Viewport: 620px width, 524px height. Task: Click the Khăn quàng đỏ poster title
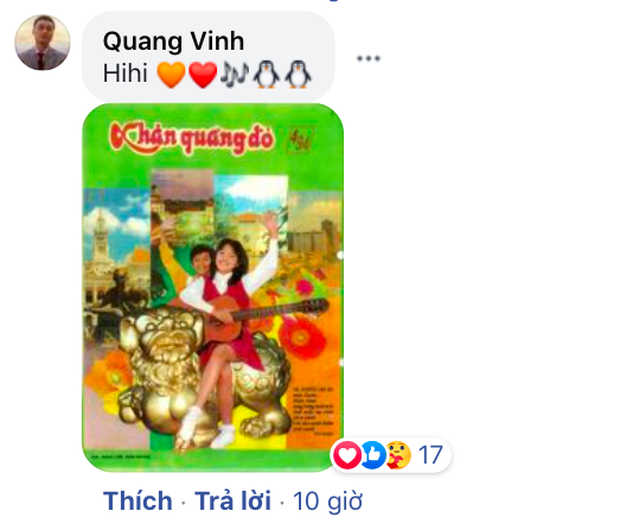[192, 138]
